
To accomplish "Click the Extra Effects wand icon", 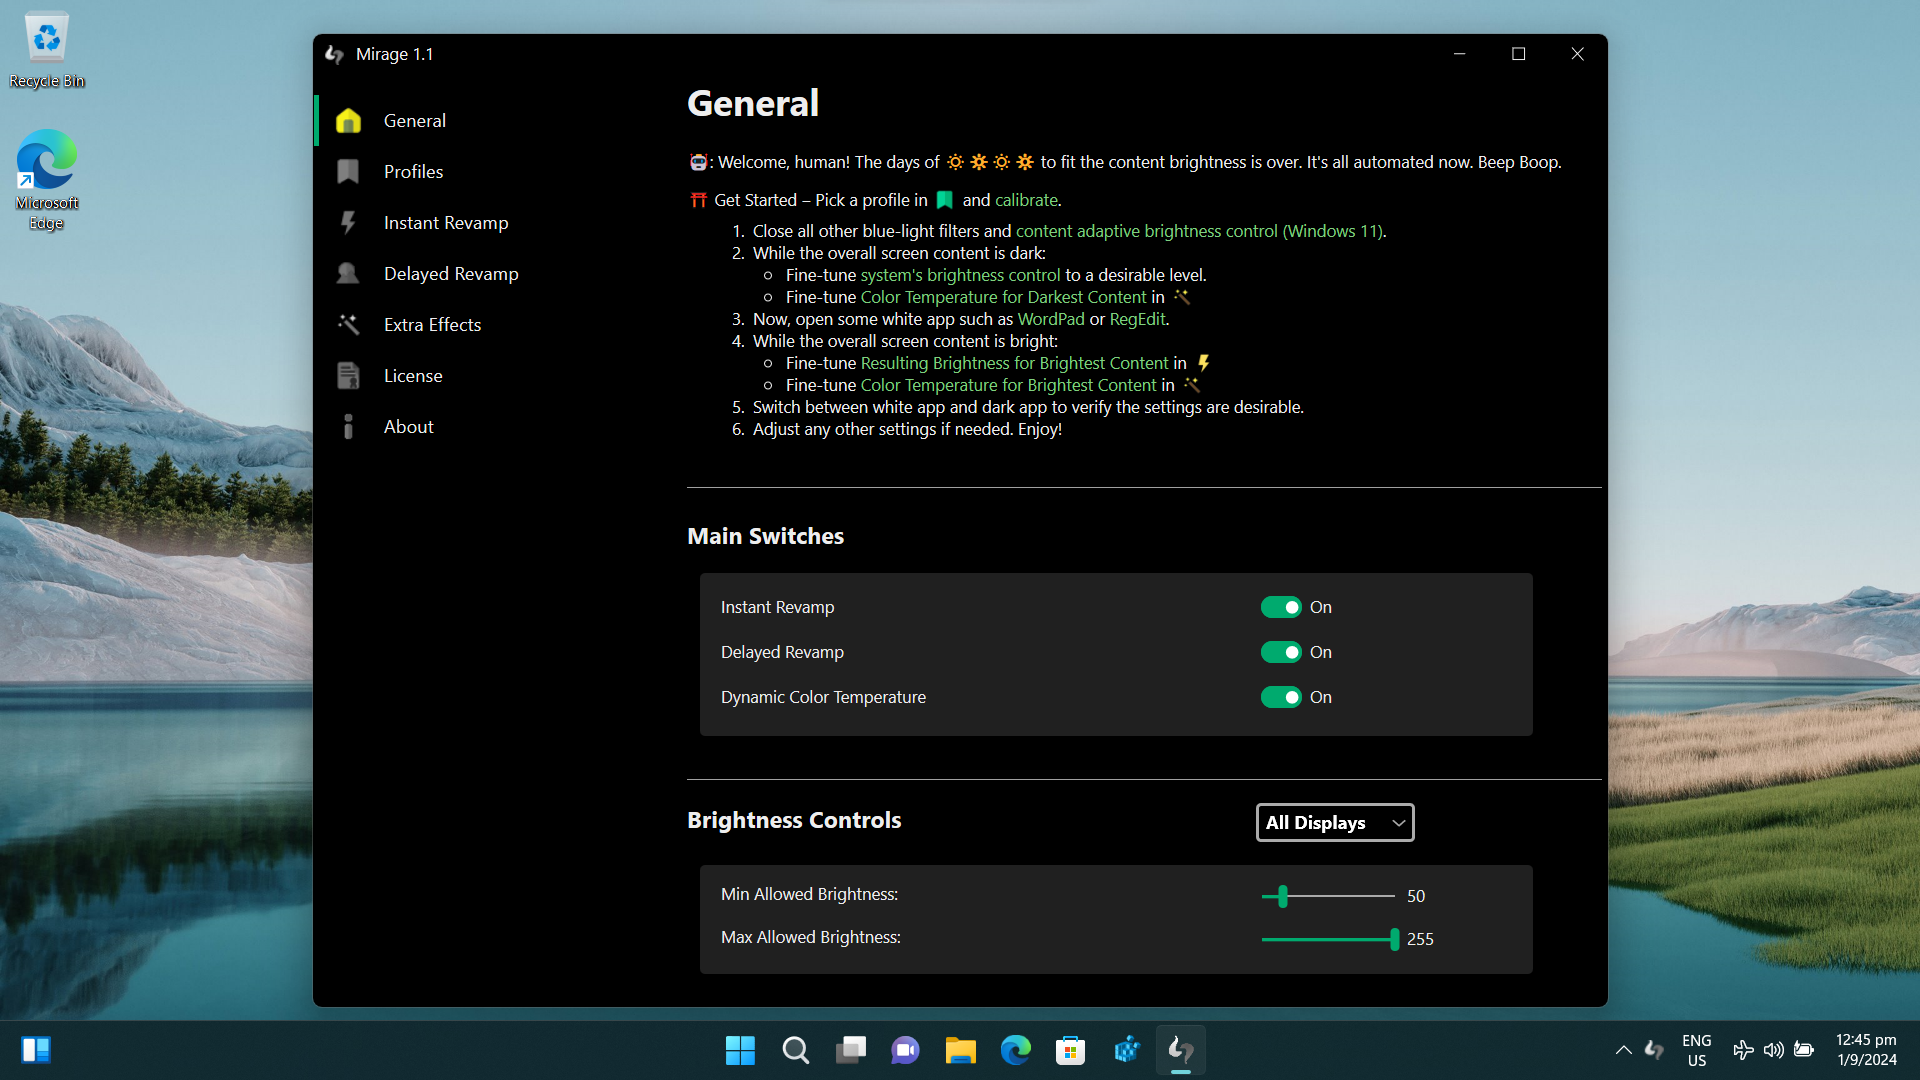I will (347, 324).
